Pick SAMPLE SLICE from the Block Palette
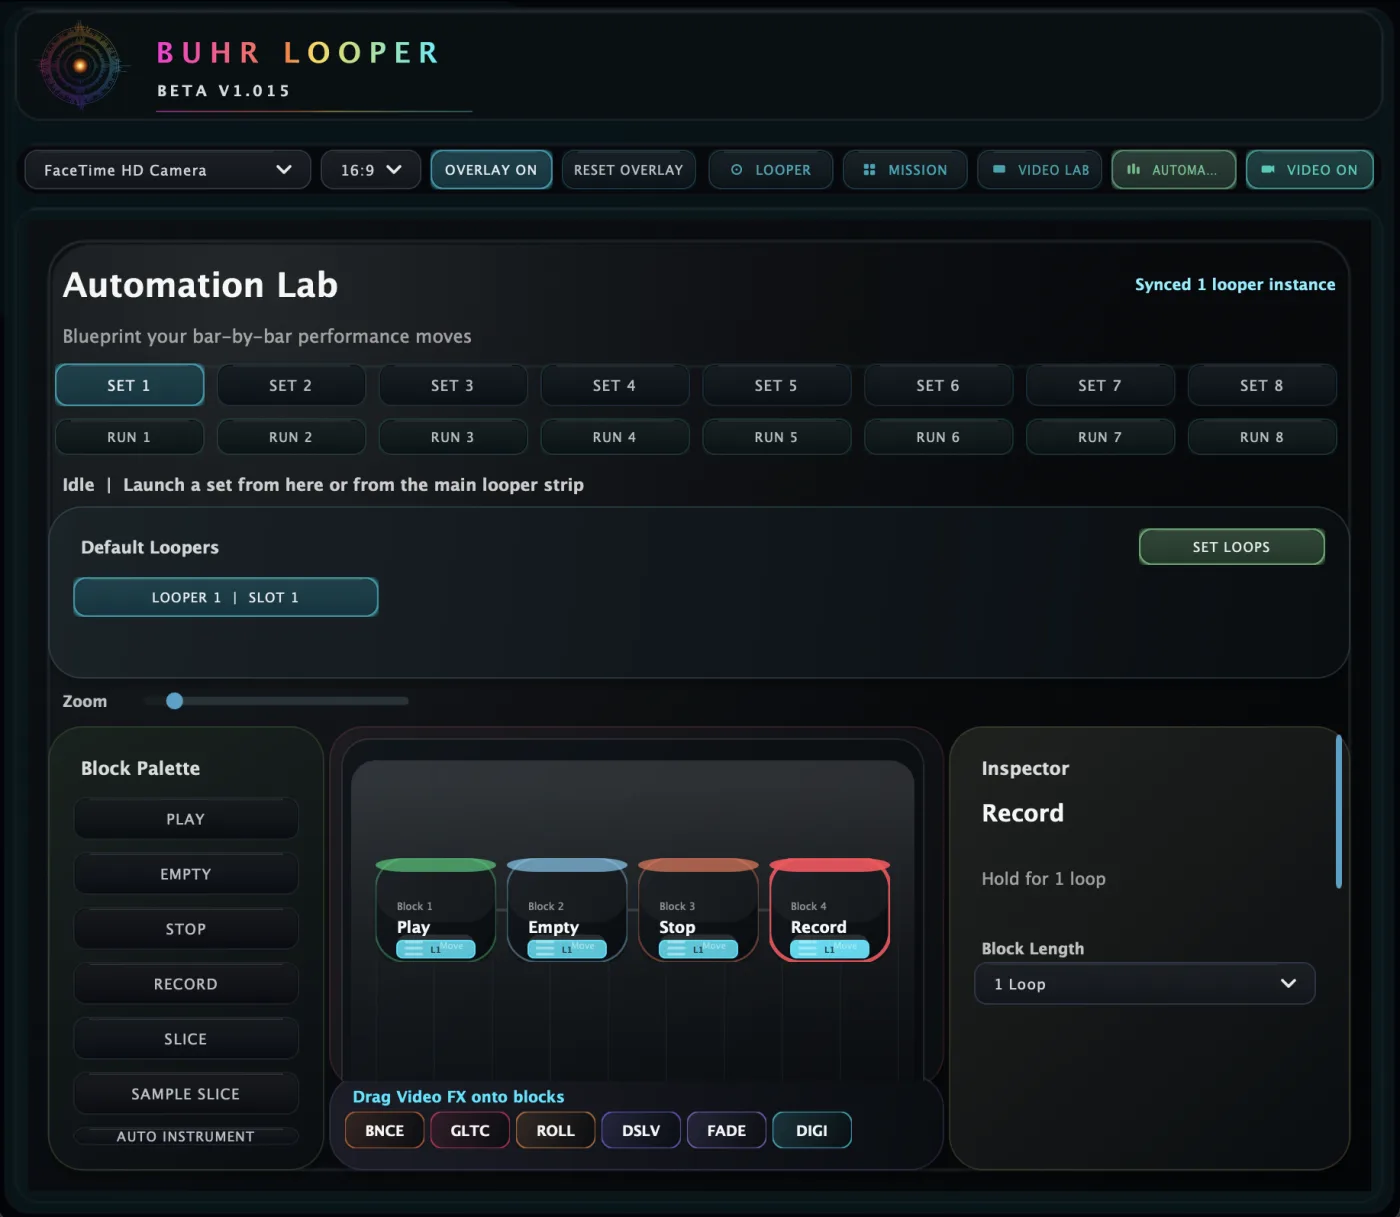1400x1217 pixels. [186, 1094]
